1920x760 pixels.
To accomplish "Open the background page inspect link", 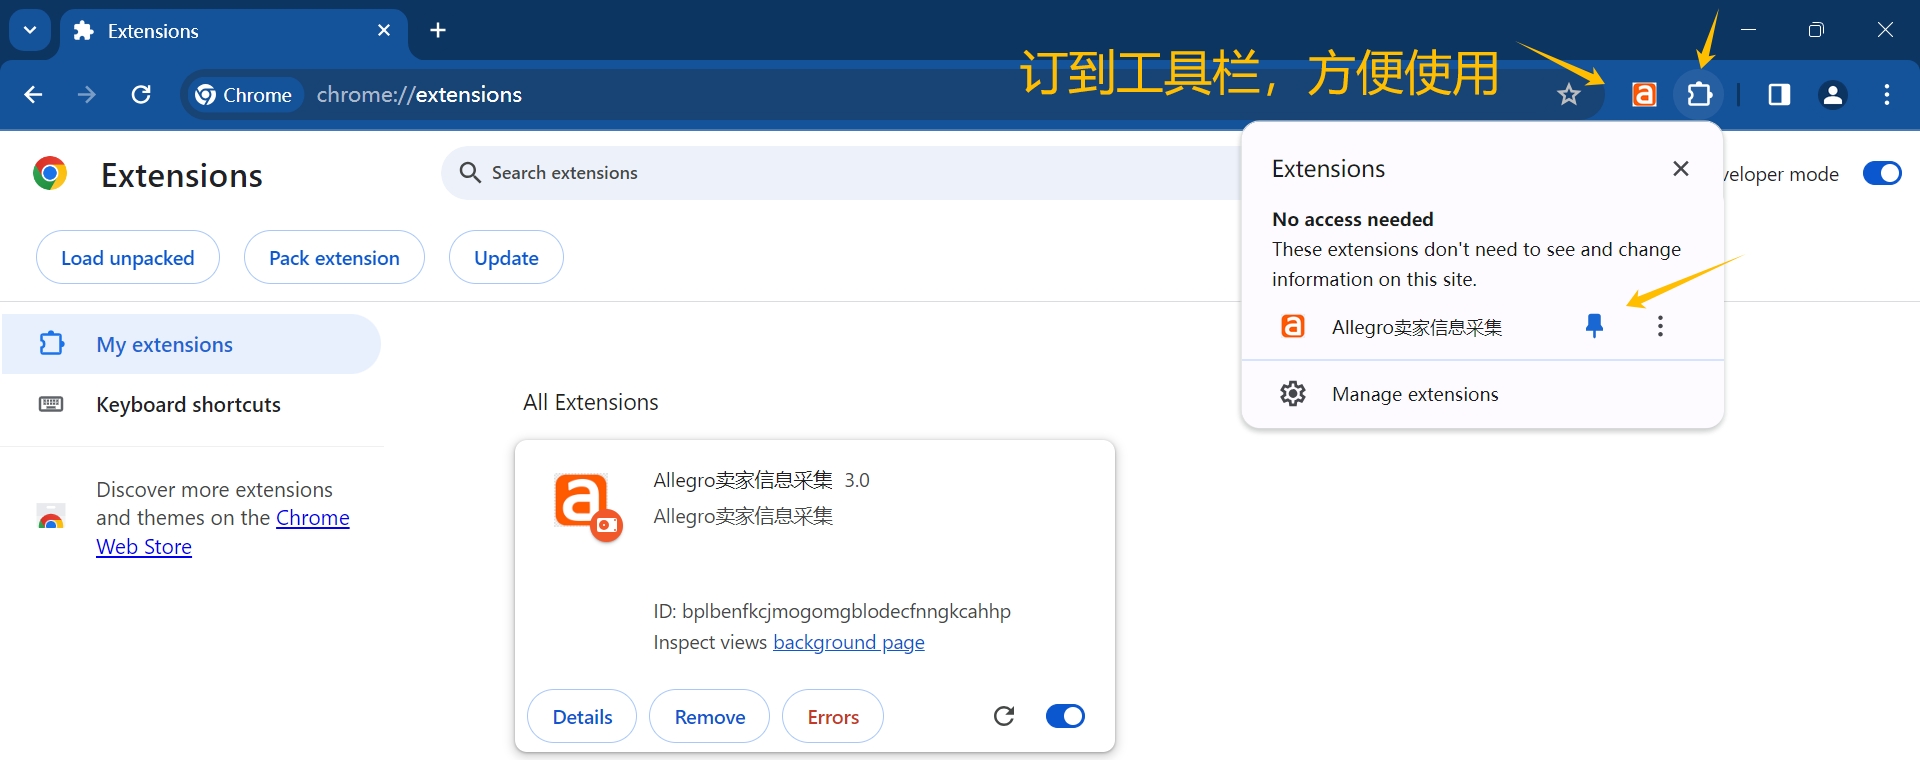I will (849, 643).
